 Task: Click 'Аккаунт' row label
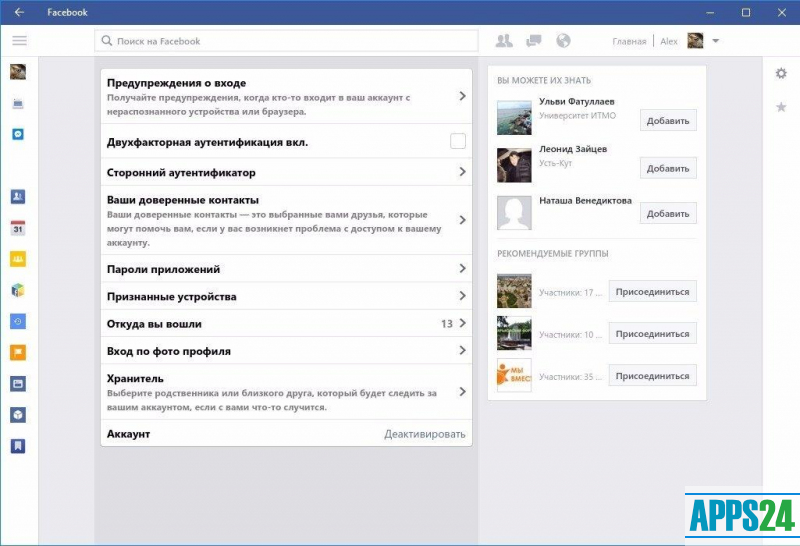pyautogui.click(x=128, y=434)
